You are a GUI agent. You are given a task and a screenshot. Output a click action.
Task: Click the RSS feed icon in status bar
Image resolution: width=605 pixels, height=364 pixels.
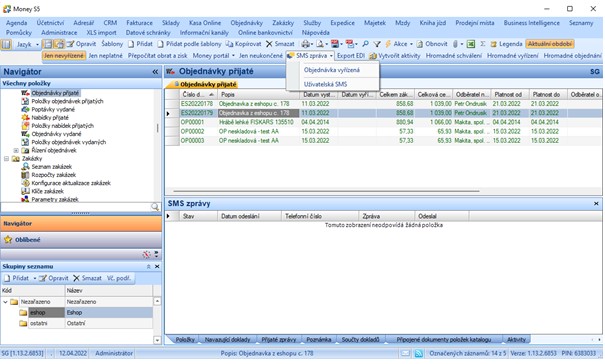[419, 354]
